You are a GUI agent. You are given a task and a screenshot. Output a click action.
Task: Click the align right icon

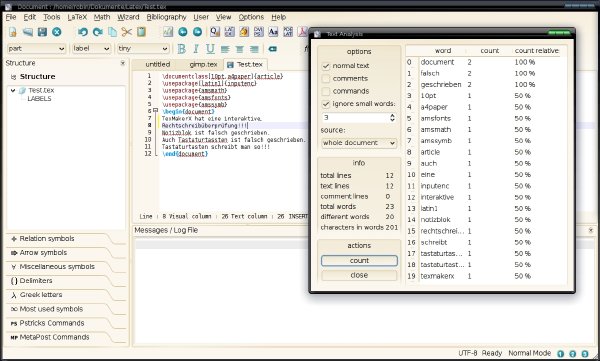pos(254,49)
